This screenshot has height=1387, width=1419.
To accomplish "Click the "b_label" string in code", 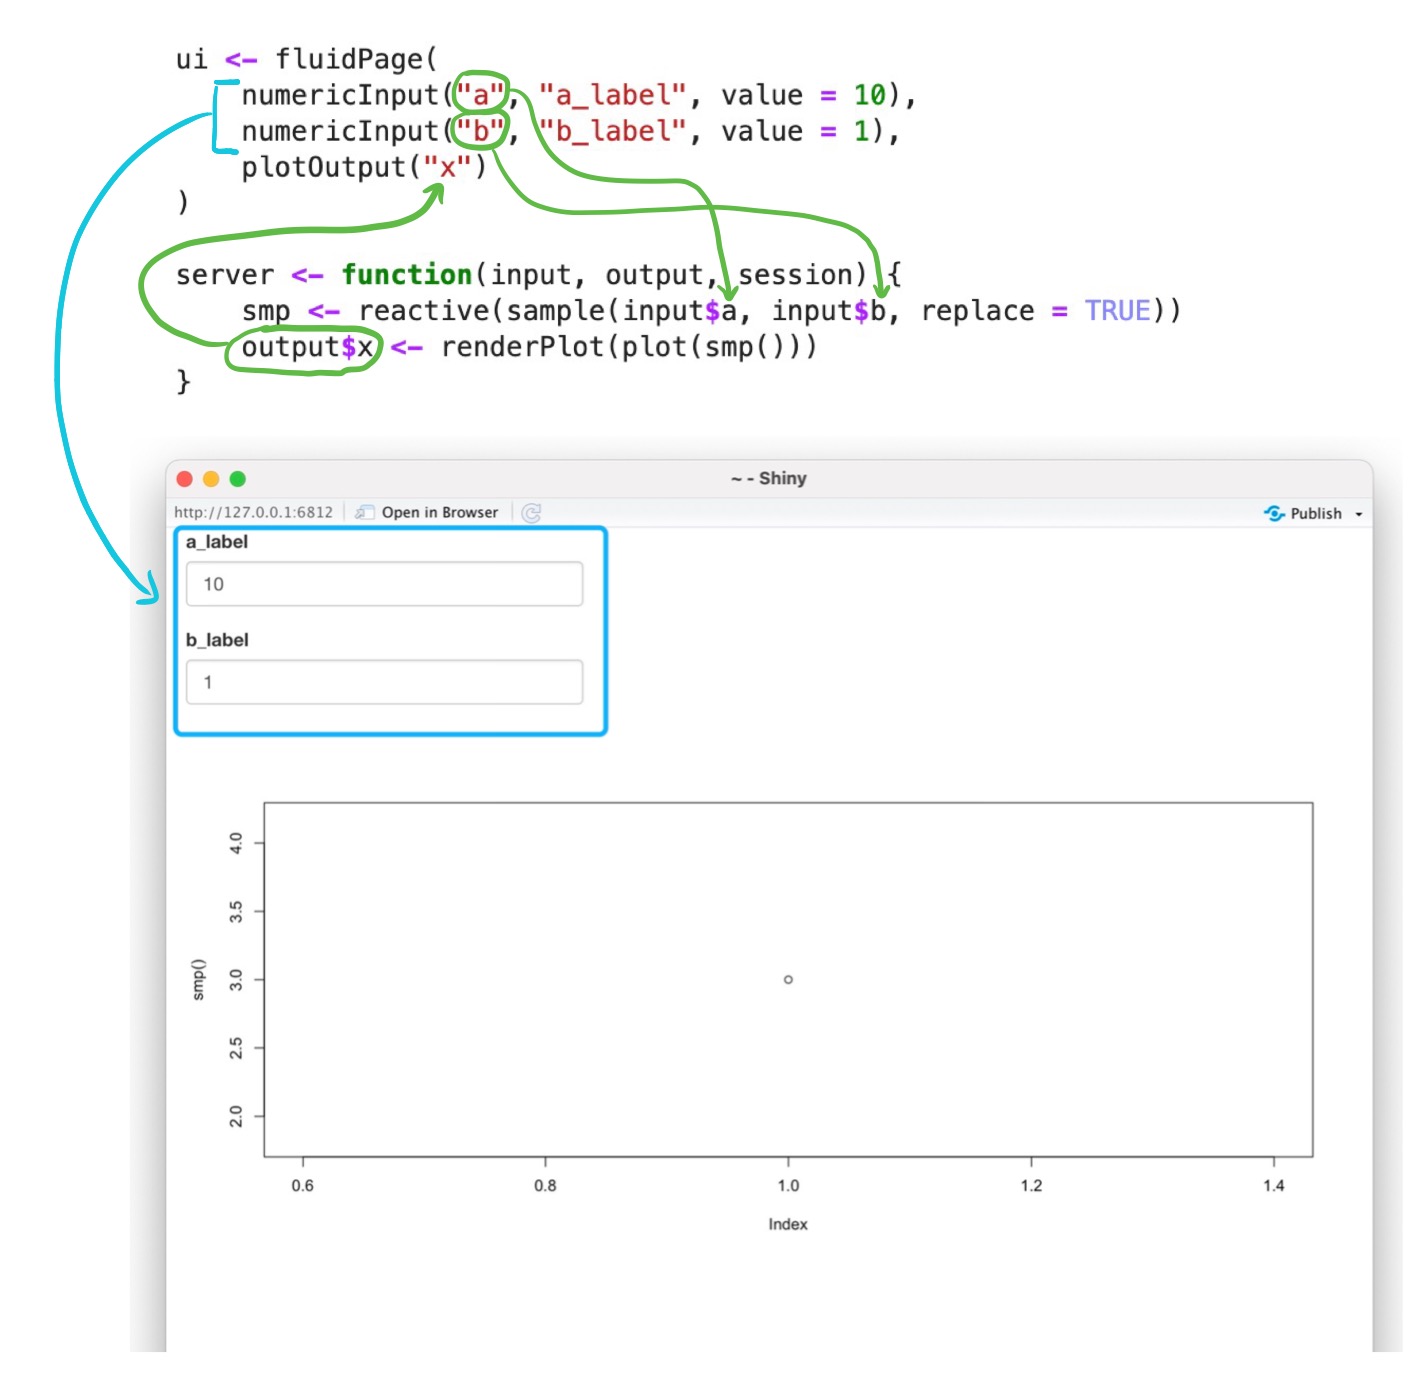I will tap(613, 131).
